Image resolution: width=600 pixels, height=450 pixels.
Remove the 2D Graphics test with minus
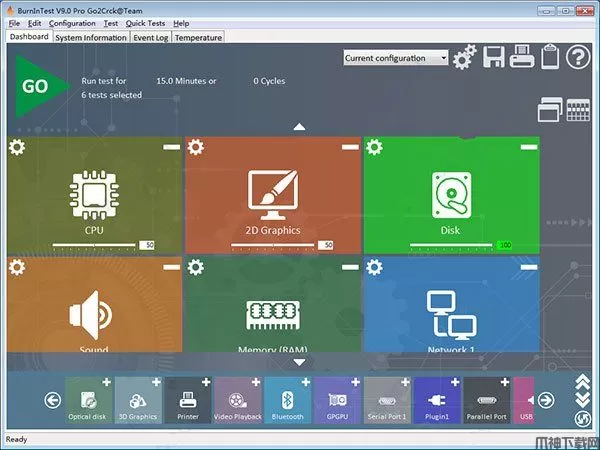(x=349, y=147)
